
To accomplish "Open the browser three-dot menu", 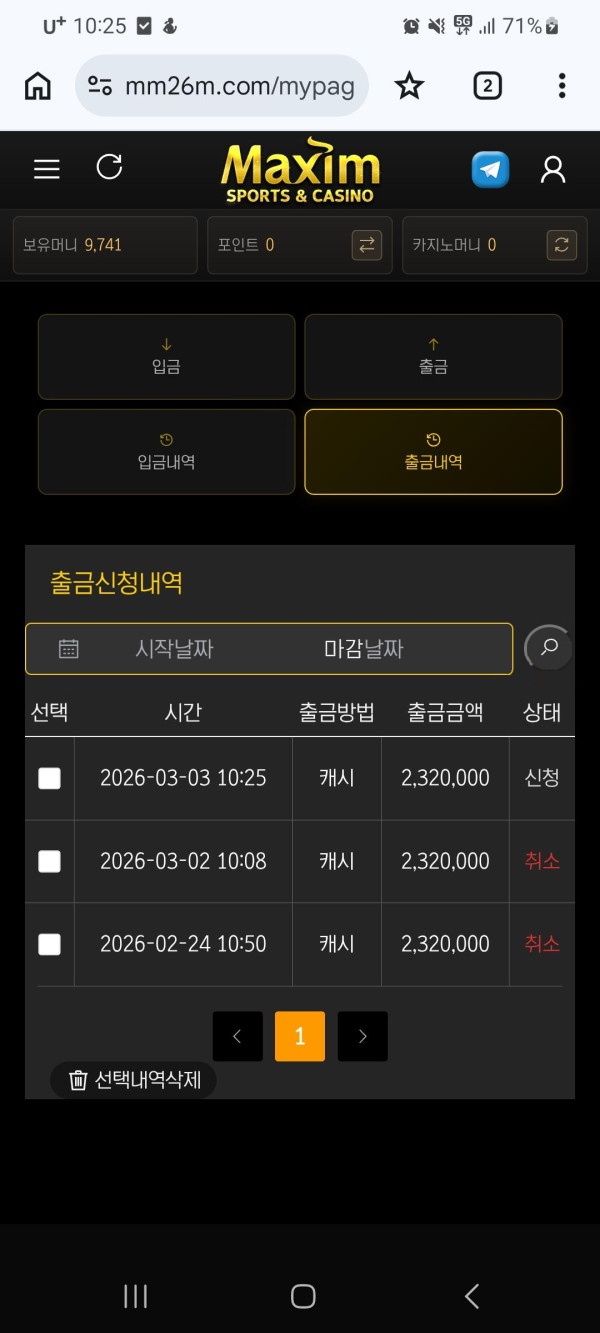I will tap(562, 86).
